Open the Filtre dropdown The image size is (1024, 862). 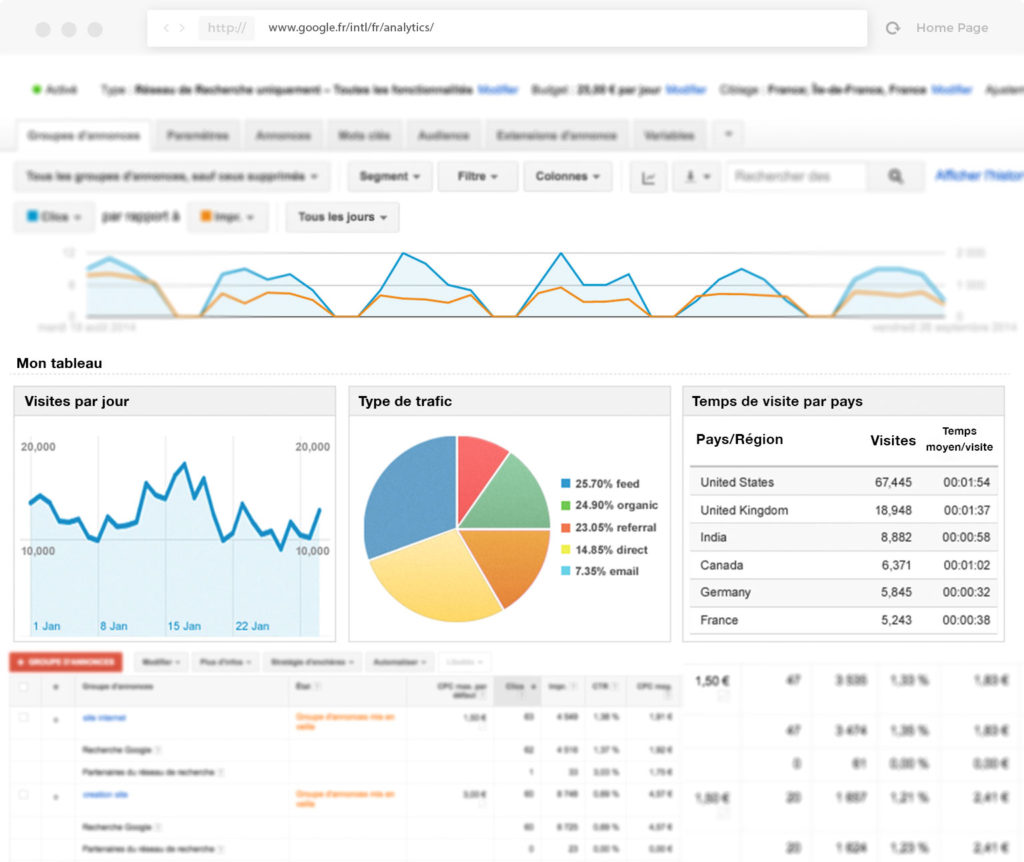(x=477, y=176)
